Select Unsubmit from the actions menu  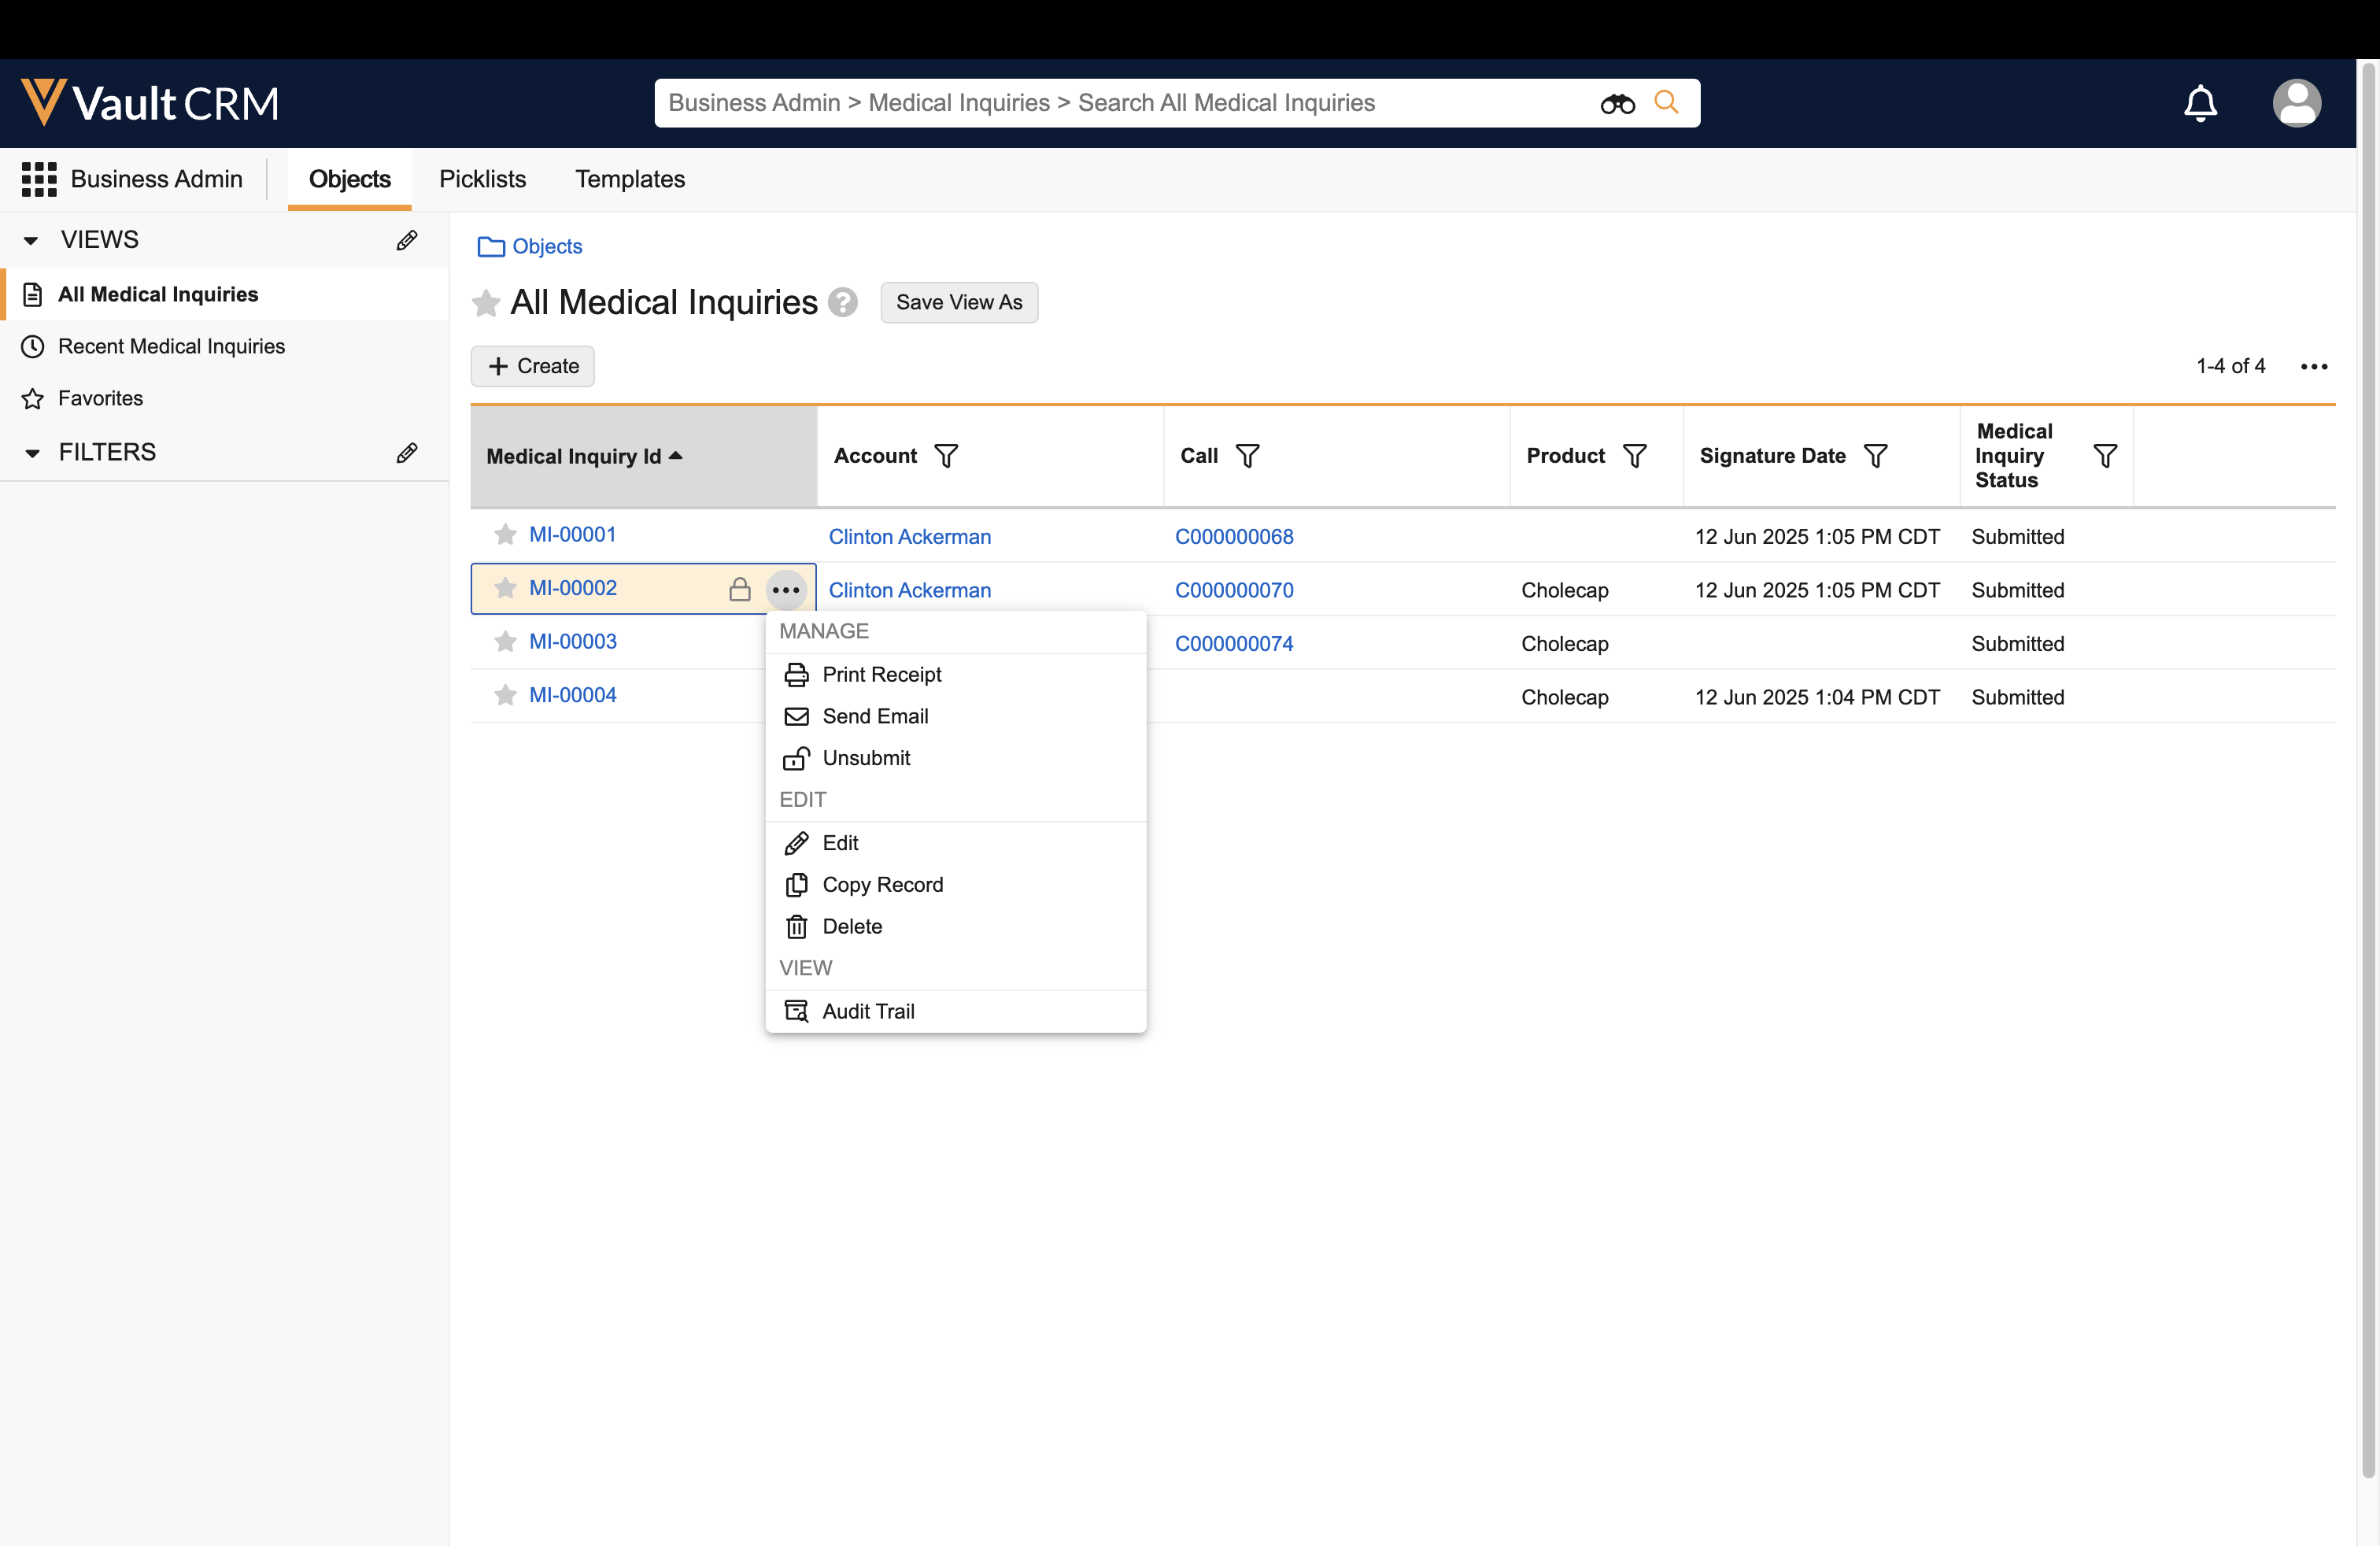point(865,758)
